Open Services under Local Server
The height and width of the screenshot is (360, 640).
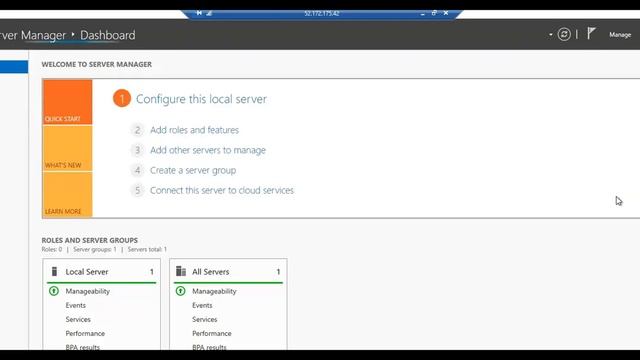pos(78,319)
